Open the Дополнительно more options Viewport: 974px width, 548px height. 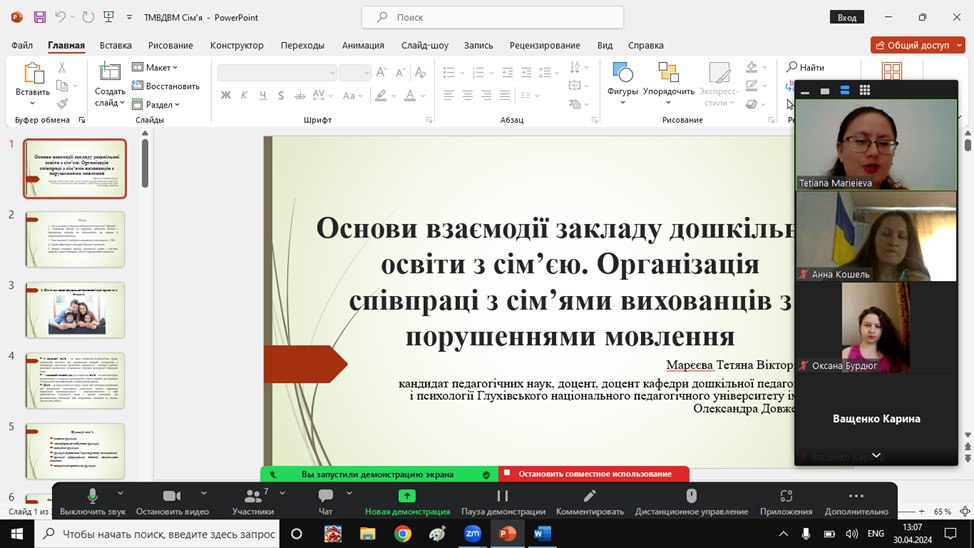(x=856, y=497)
